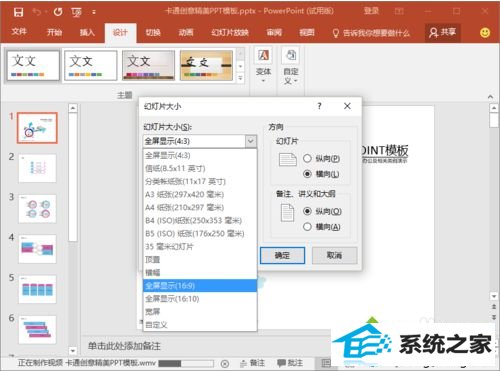Select slide 6 thumbnail
500x371 pixels.
pyautogui.click(x=37, y=330)
